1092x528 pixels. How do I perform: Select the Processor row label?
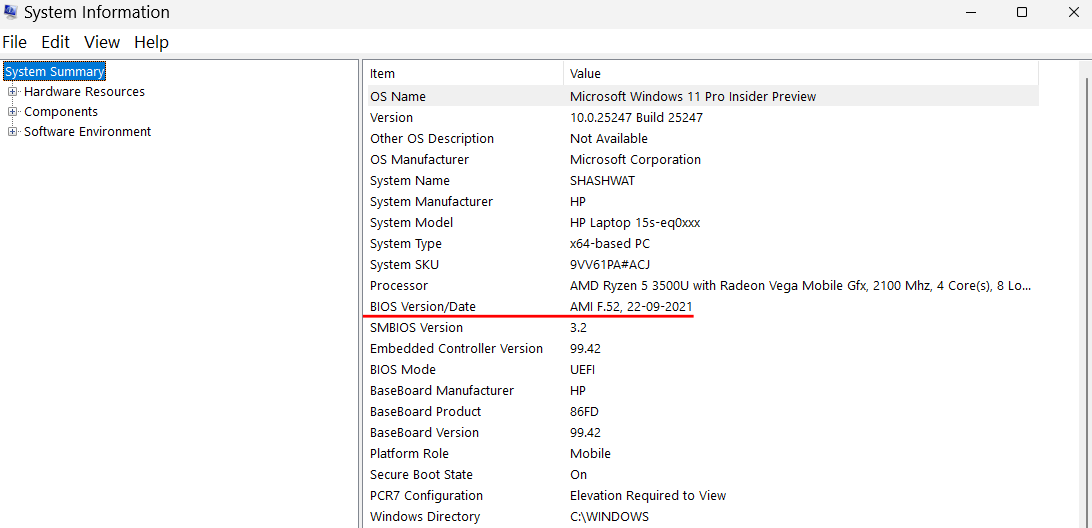click(x=399, y=286)
